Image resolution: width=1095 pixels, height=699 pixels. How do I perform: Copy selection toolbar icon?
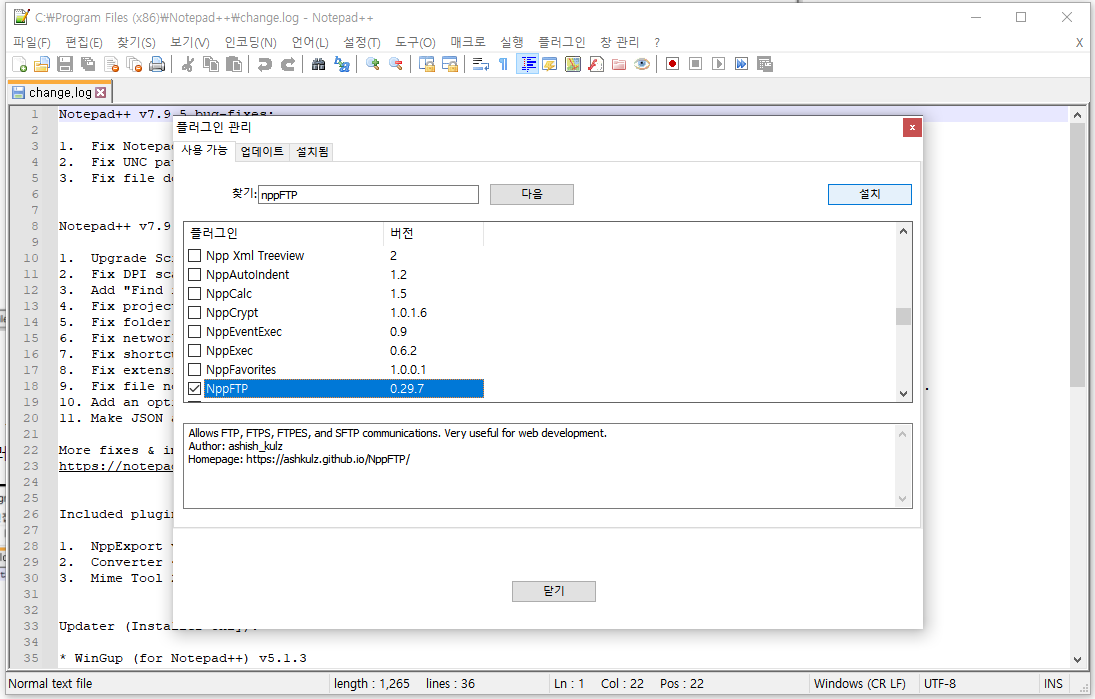(210, 64)
